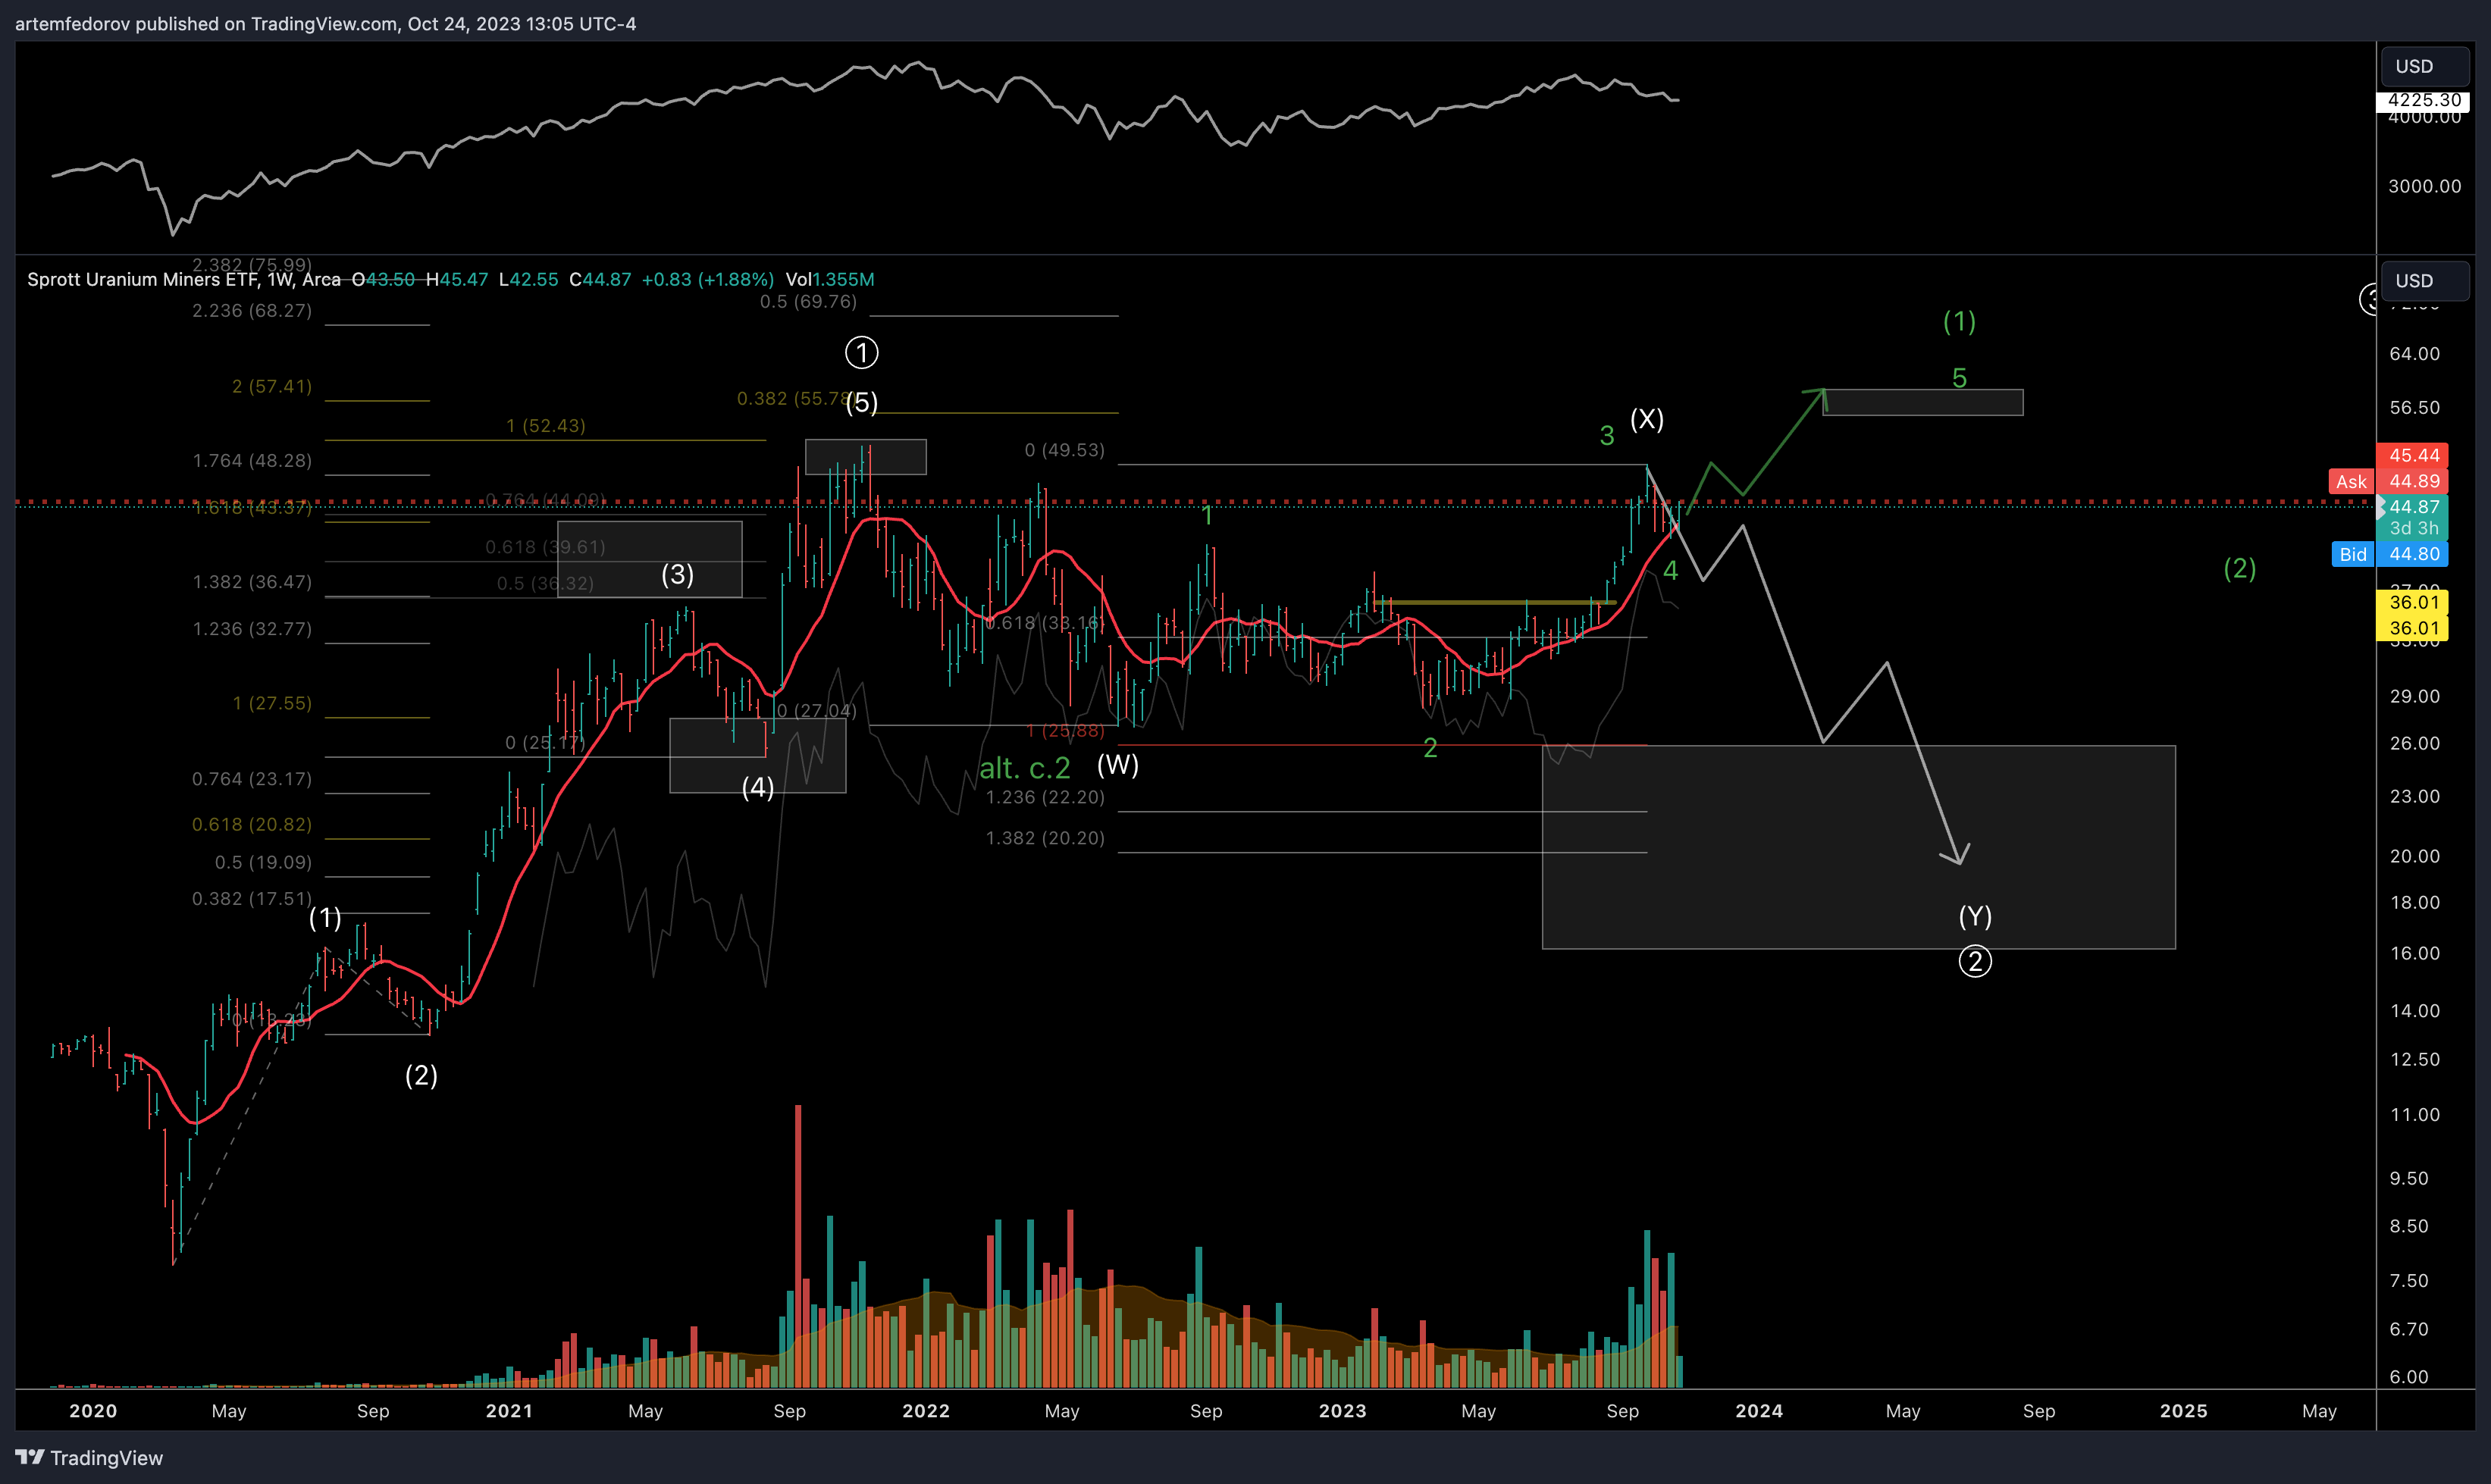Click the 1.764 (48.28) Fibonacci label
Screen dimensions: 2491x1484
click(252, 461)
